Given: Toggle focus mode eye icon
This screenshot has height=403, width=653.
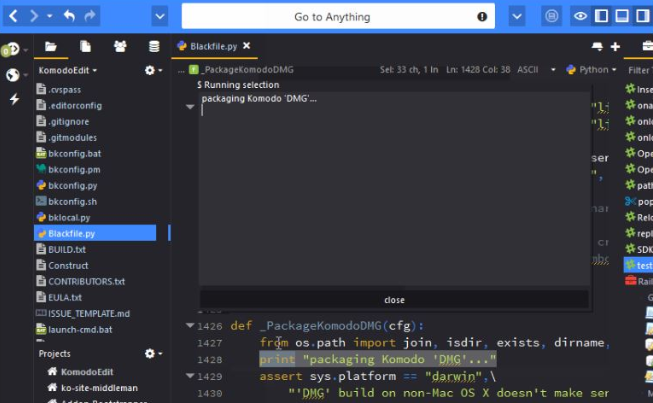Looking at the screenshot, I should pos(580,17).
